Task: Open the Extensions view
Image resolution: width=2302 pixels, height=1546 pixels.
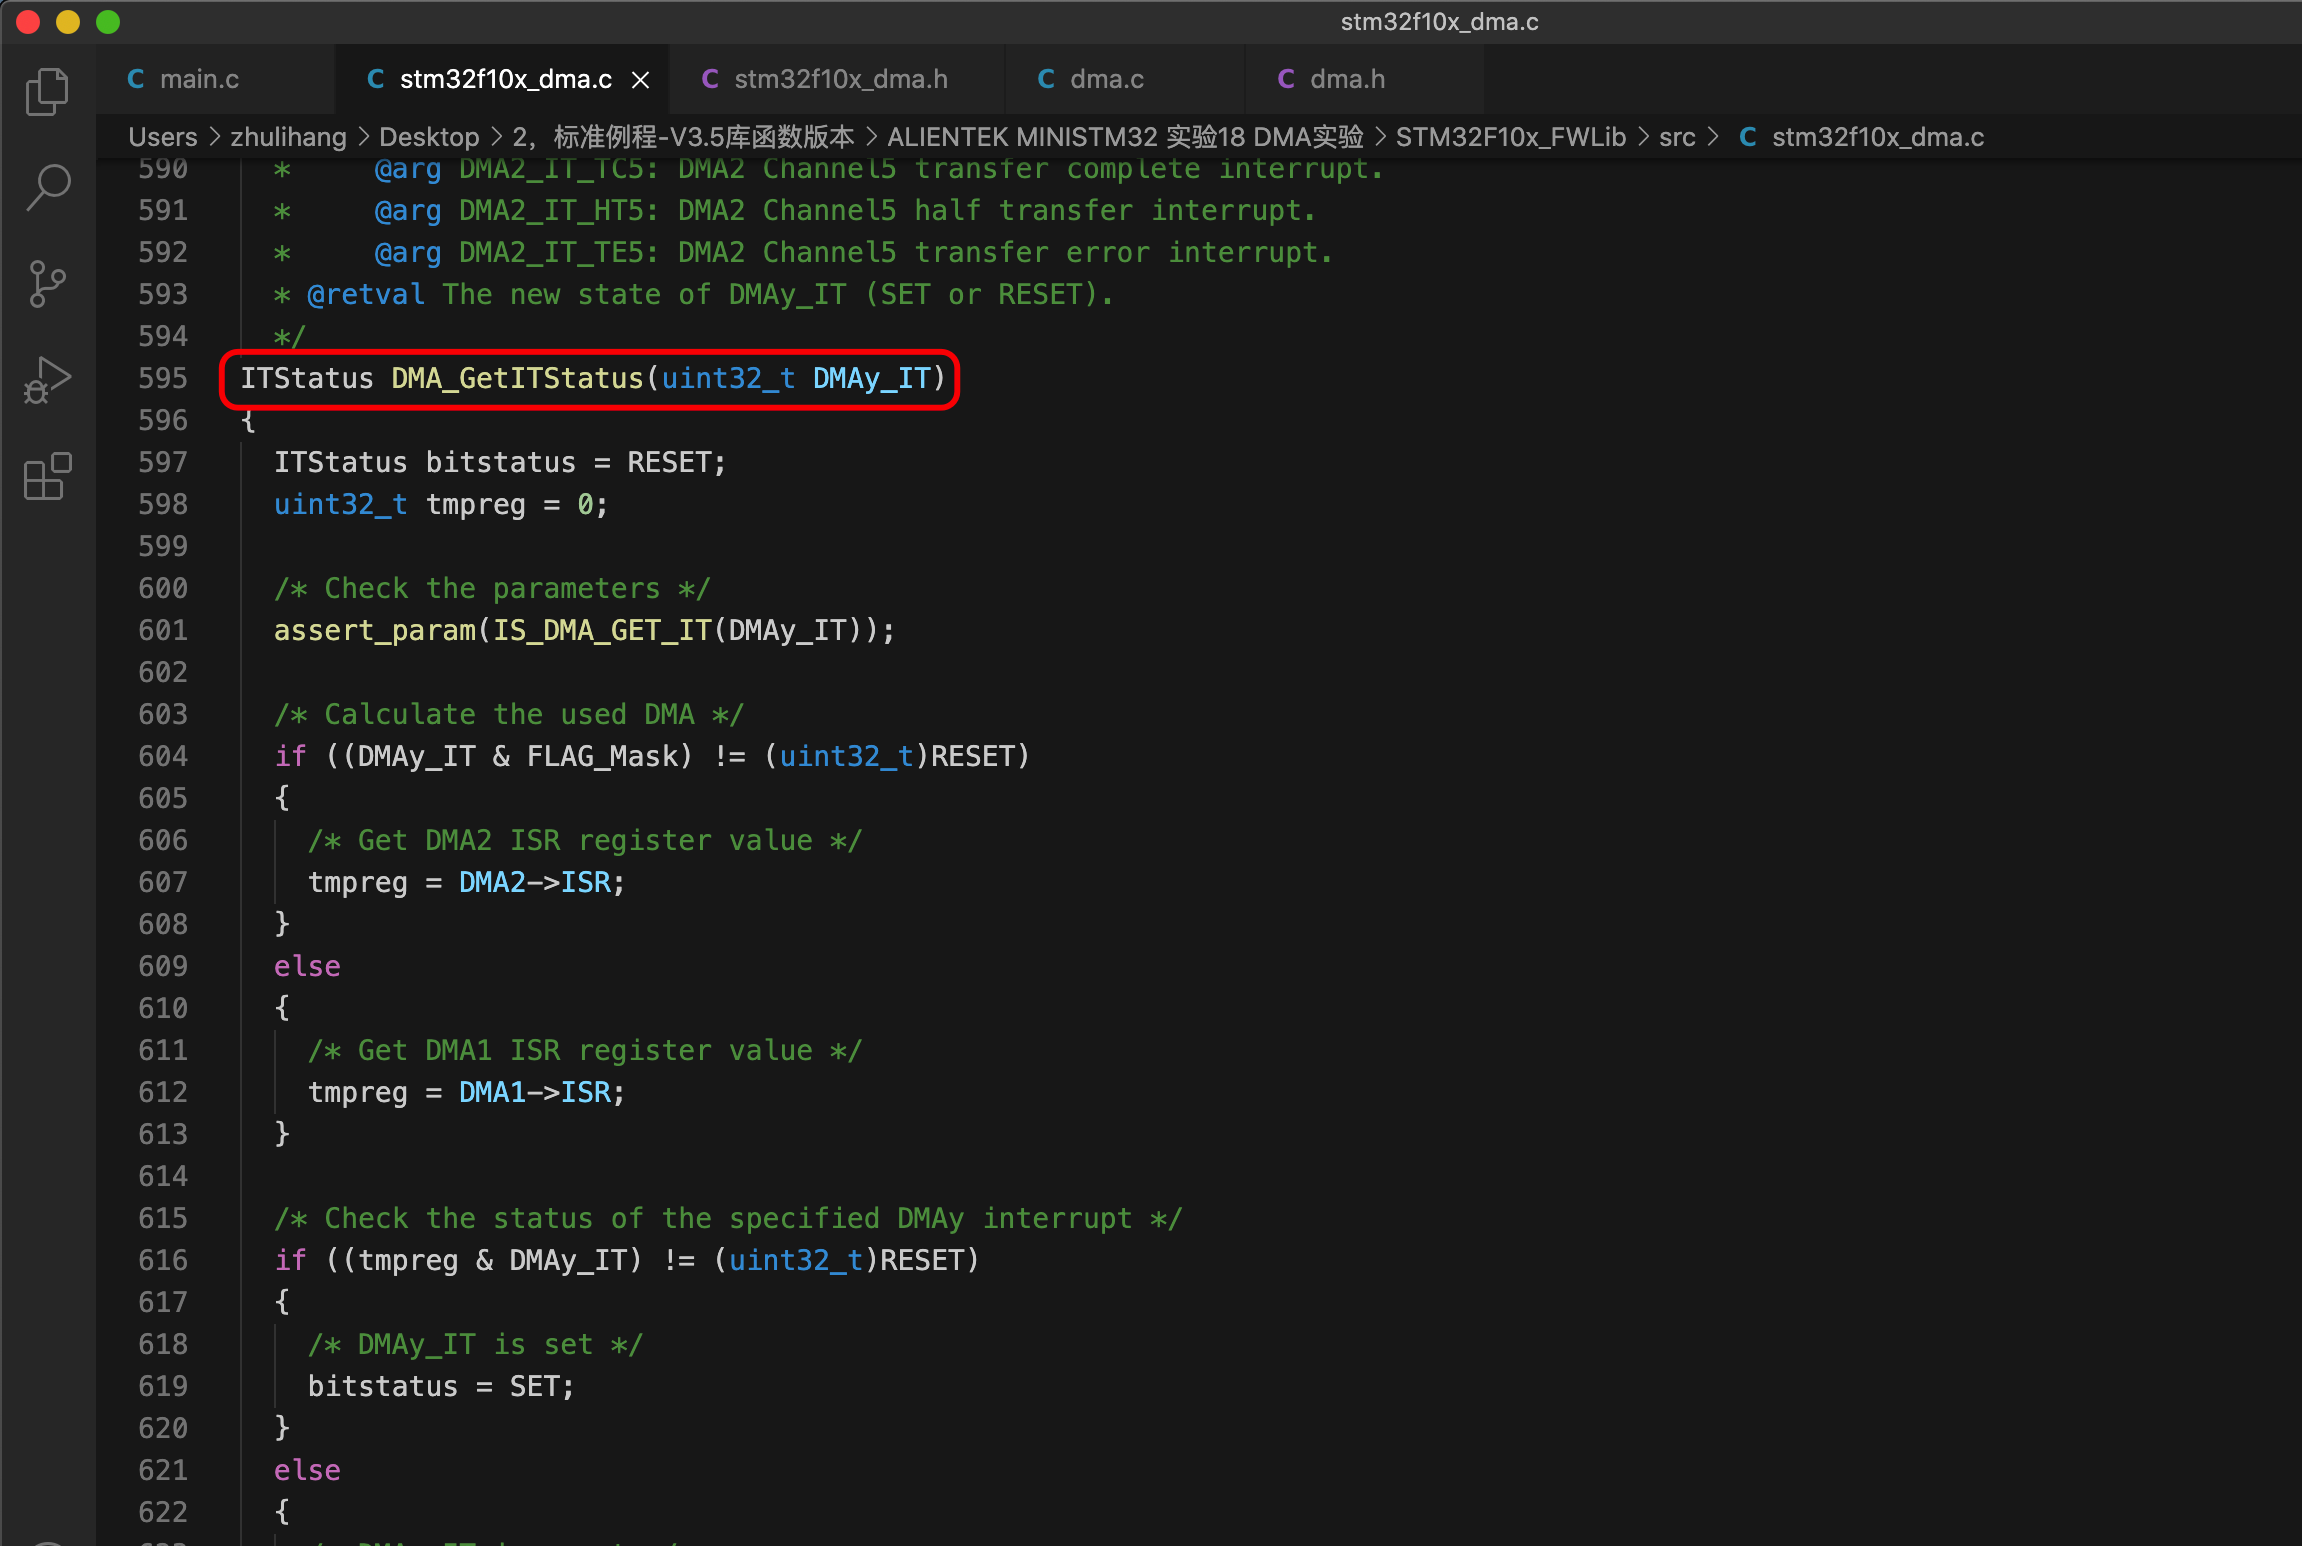Action: pos(47,477)
